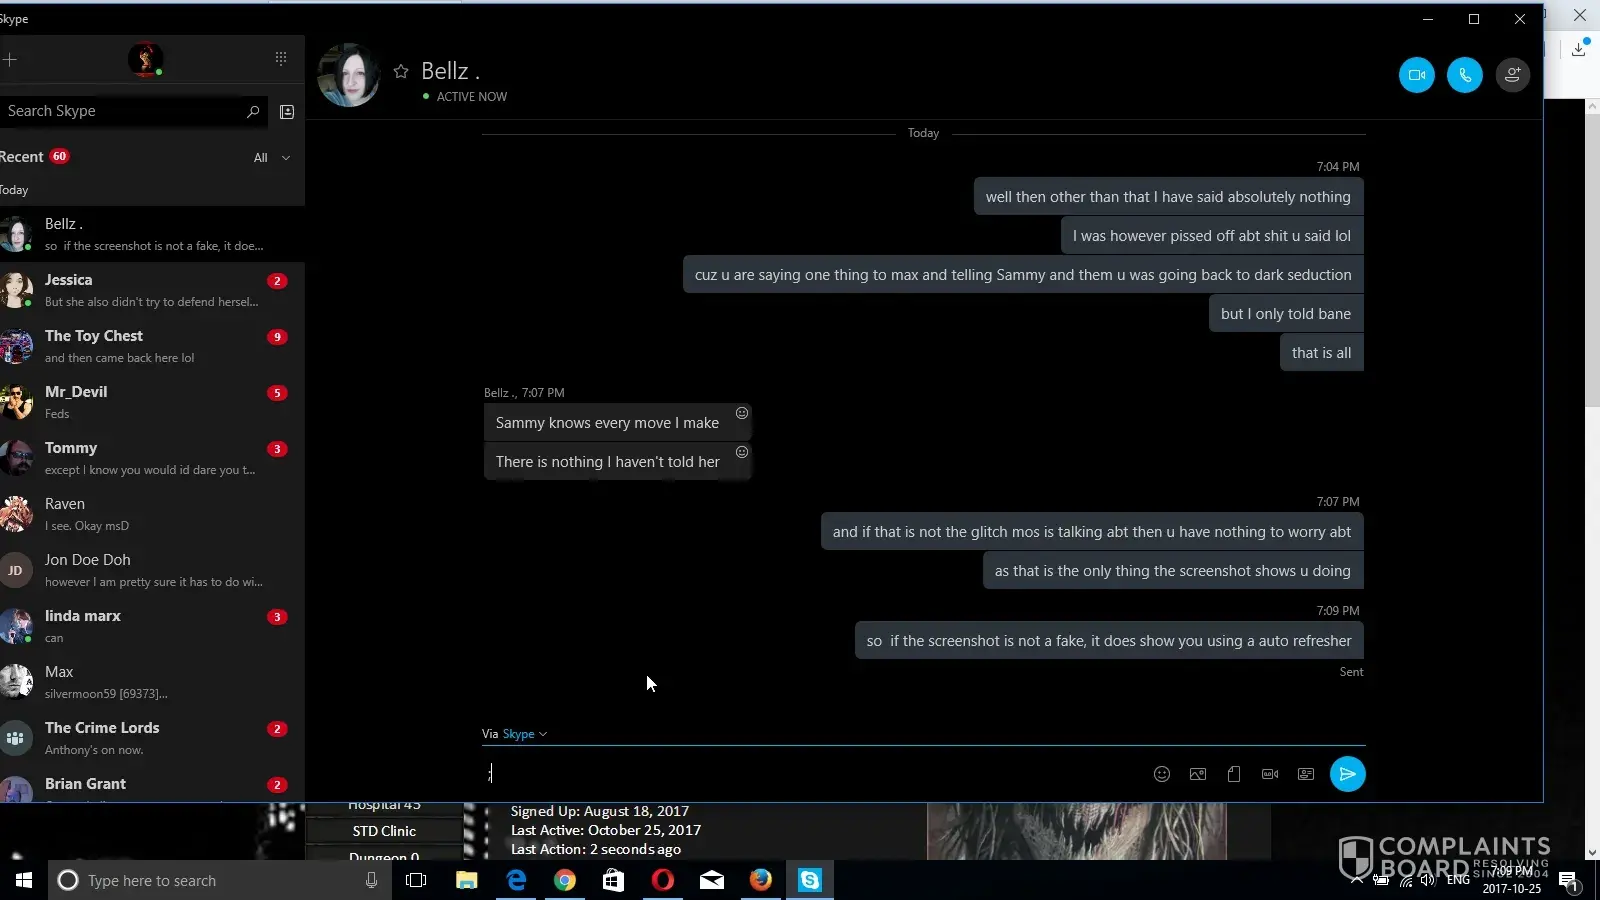Screen dimensions: 1600x900
Task: Toggle favorite star next to Bellz
Action: [x=401, y=71]
